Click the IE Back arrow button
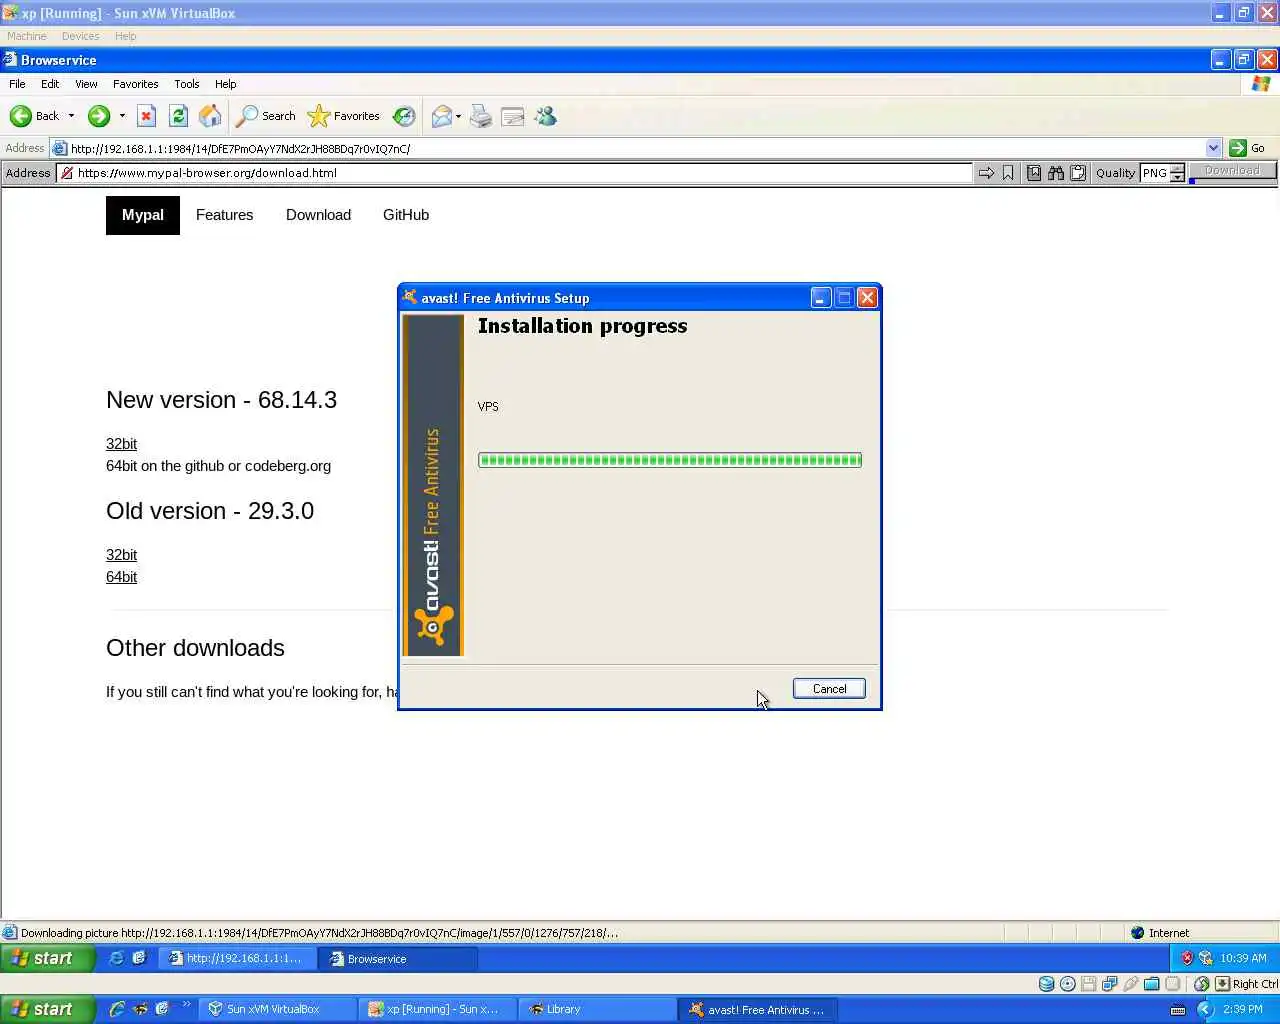1280x1024 pixels. [34, 116]
